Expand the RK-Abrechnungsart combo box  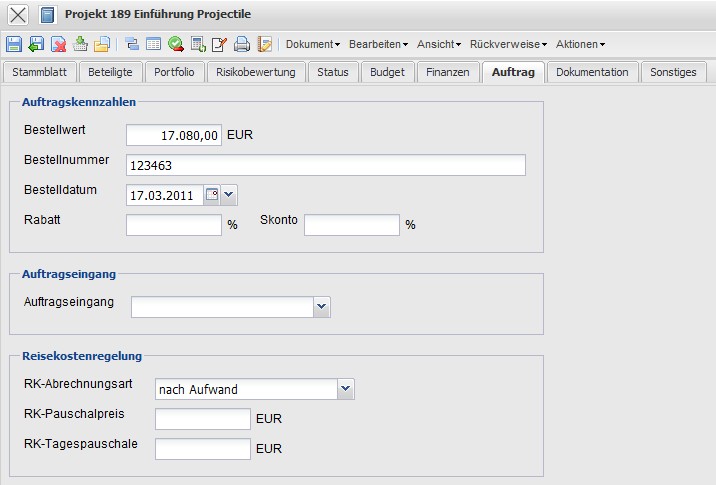coord(346,389)
